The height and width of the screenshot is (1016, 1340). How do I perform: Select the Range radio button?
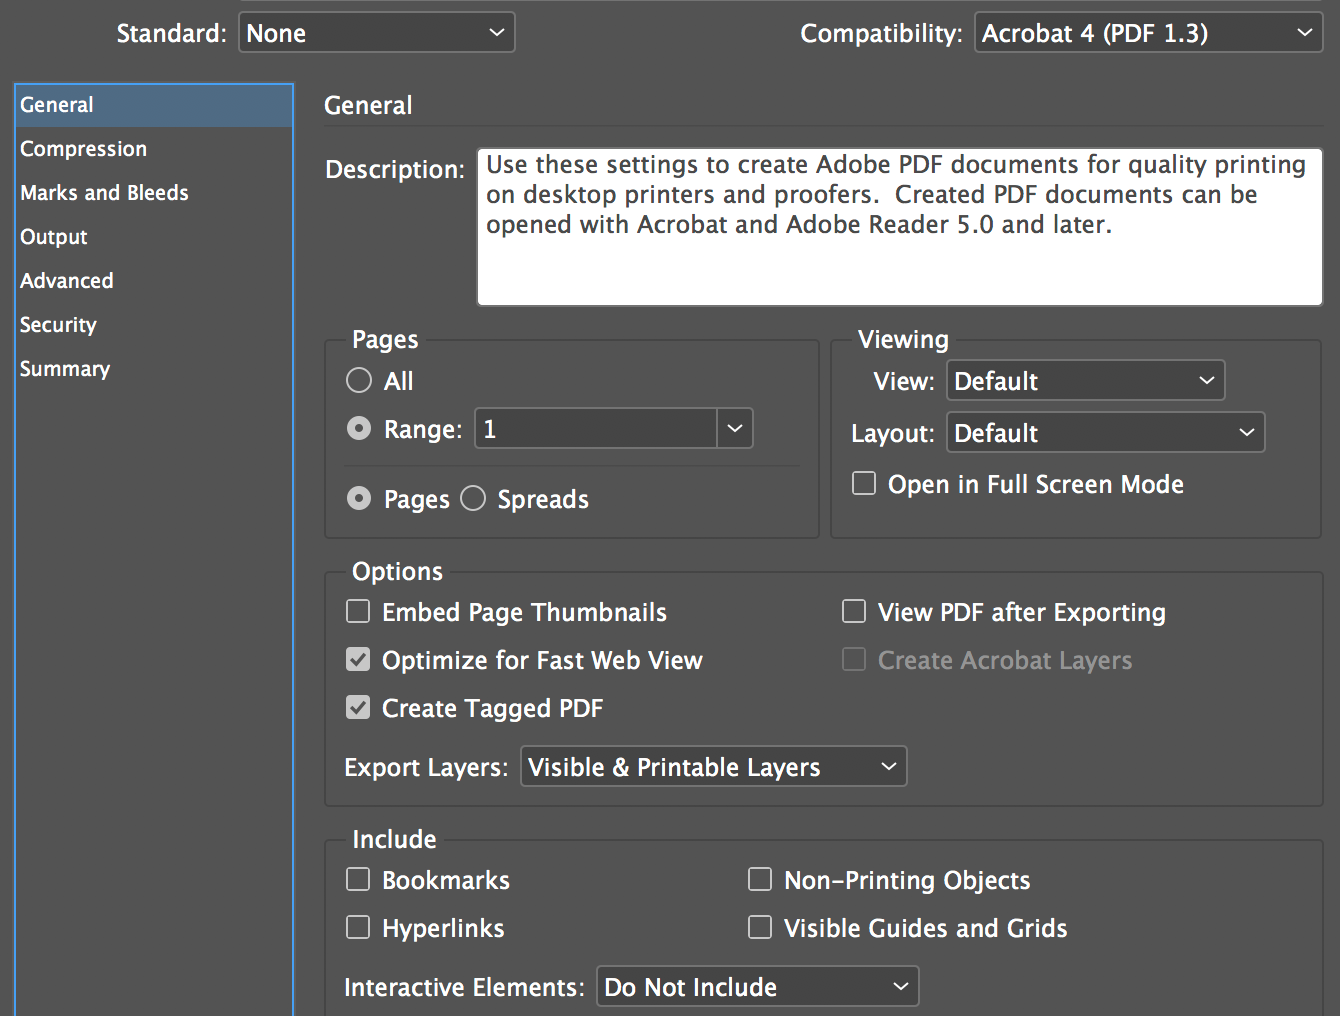coord(359,429)
